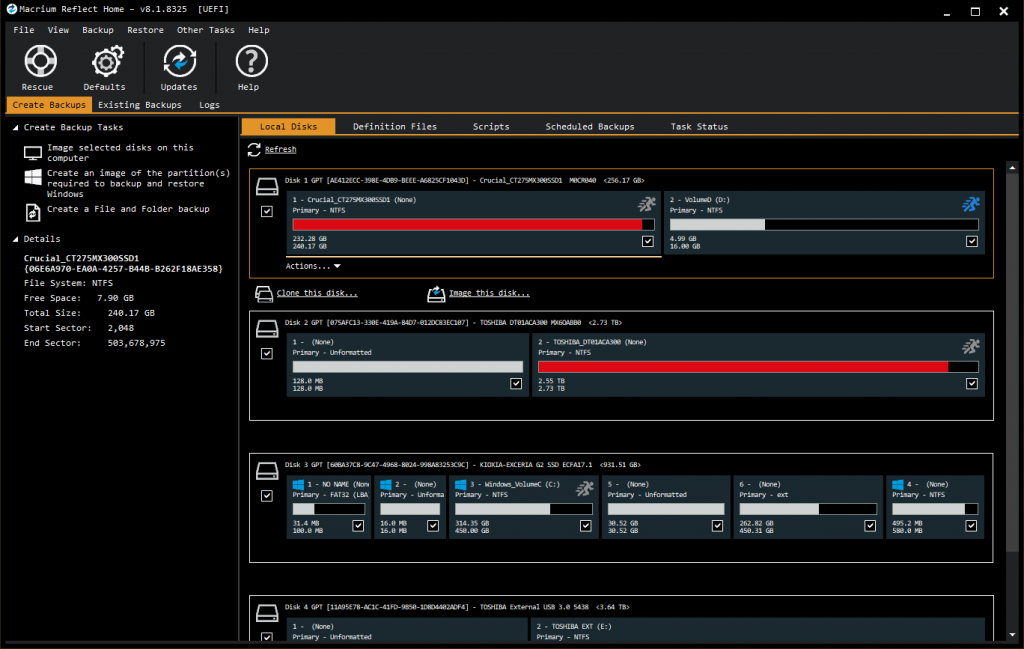Uncheck the Windows_VolumeC 450 GB checkbox

click(585, 526)
